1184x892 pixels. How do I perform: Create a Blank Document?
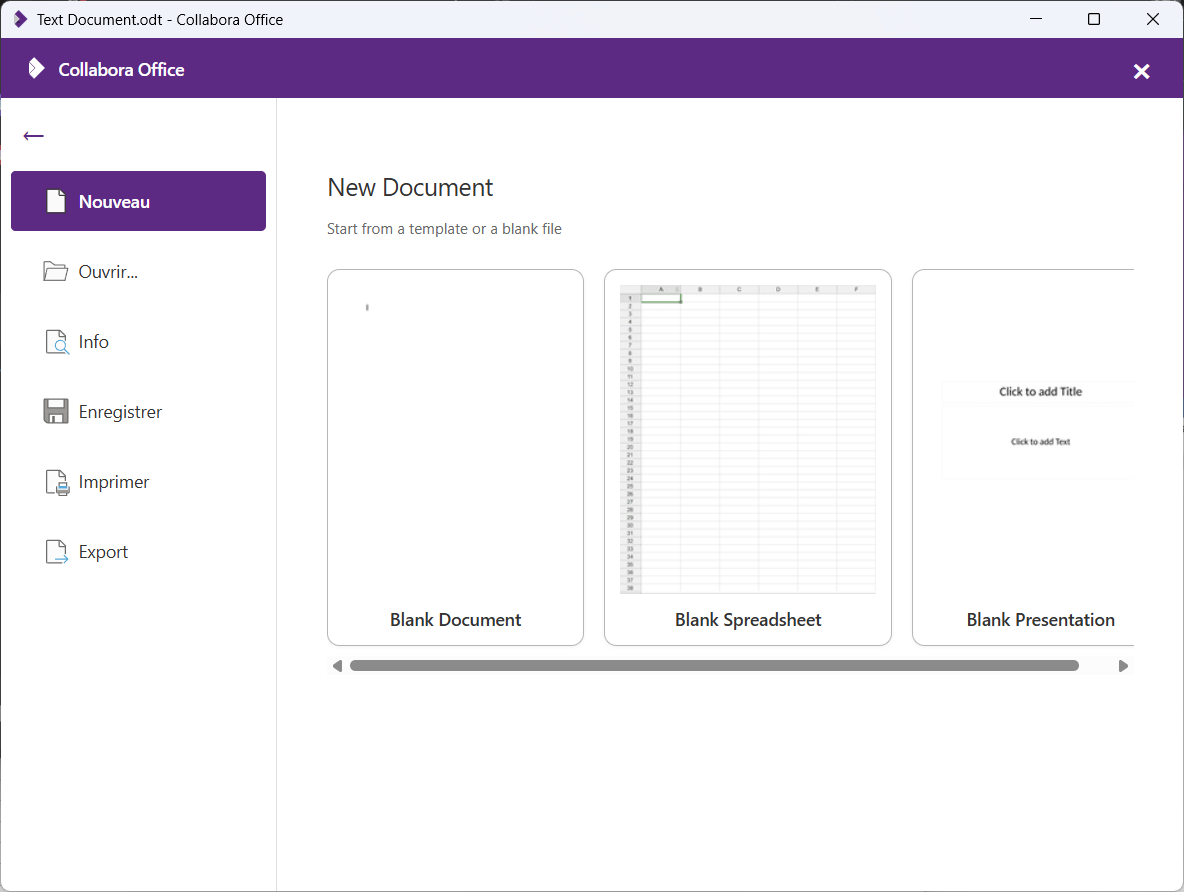pyautogui.click(x=455, y=456)
